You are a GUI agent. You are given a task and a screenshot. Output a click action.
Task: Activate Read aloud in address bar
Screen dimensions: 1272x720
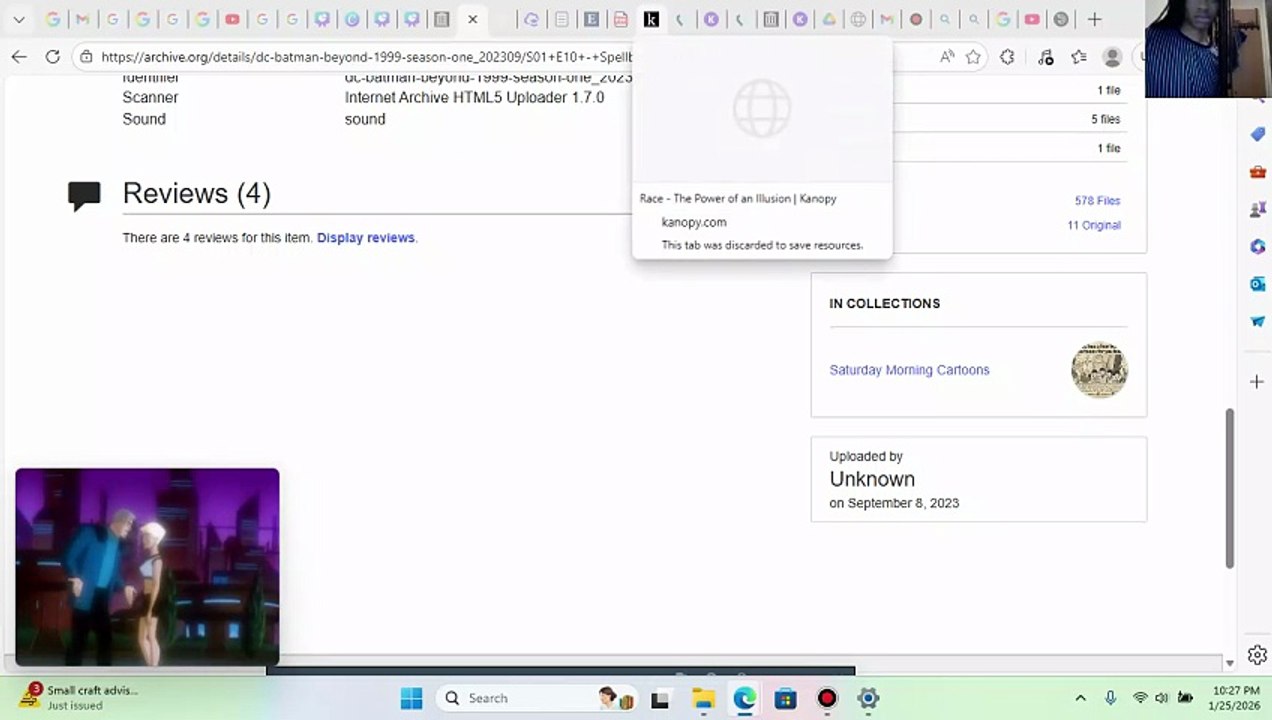click(946, 57)
